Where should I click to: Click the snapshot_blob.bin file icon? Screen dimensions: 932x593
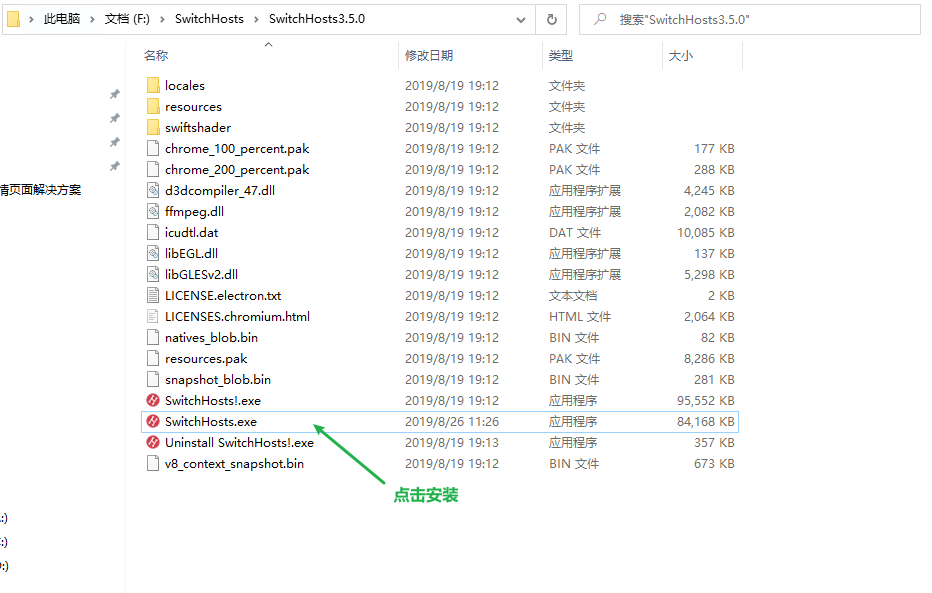pyautogui.click(x=153, y=379)
